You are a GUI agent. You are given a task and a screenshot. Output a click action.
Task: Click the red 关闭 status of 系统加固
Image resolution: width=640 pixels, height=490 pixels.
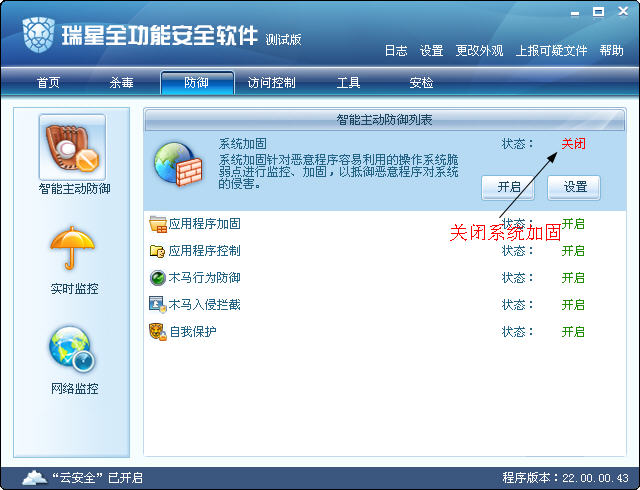(573, 144)
